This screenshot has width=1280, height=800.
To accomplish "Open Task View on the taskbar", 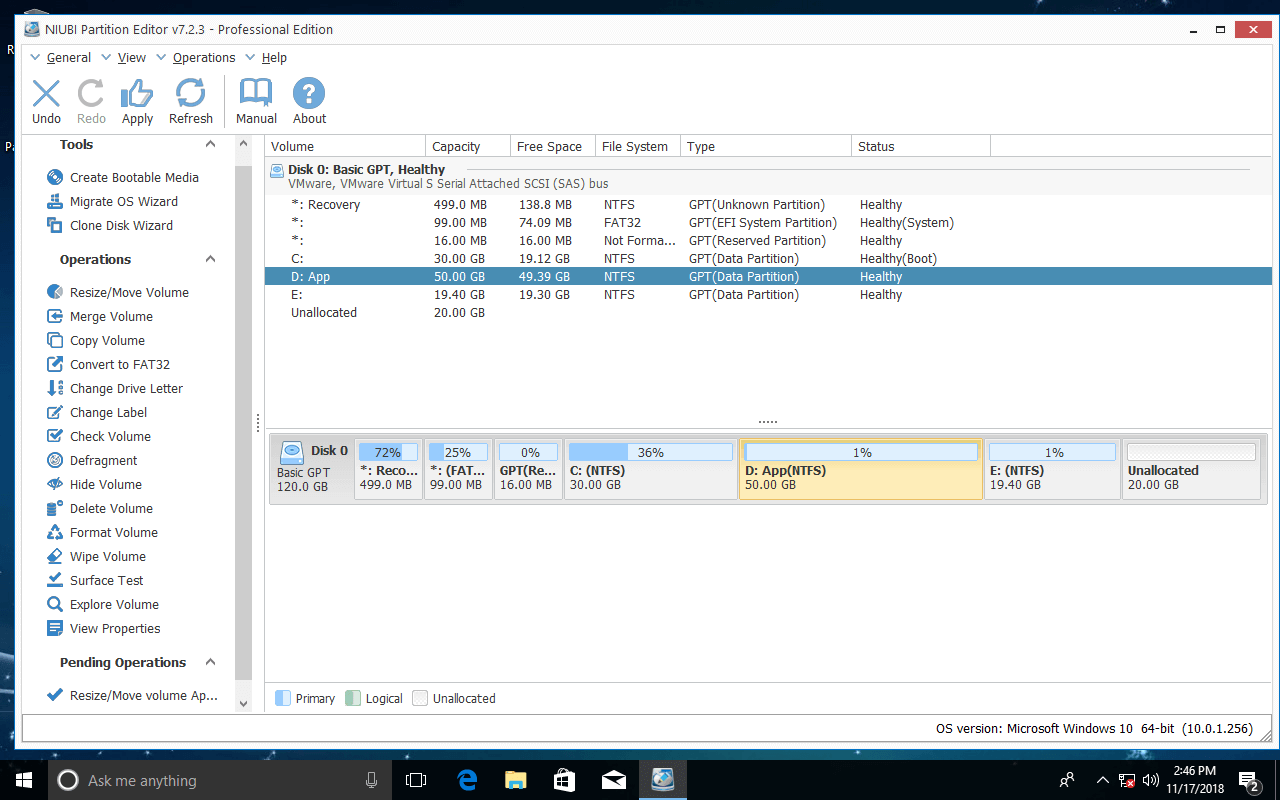I will 416,780.
